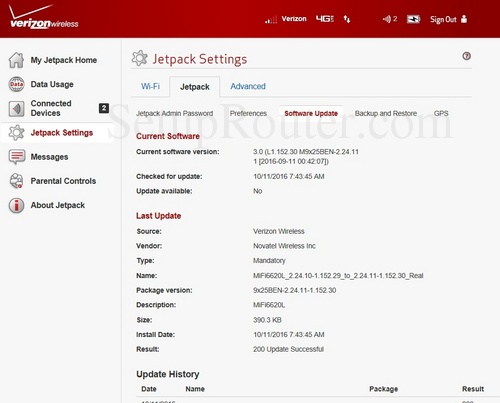Viewport: 500px width, 403px height.
Task: Open the Preferences sub-tab
Action: (248, 114)
